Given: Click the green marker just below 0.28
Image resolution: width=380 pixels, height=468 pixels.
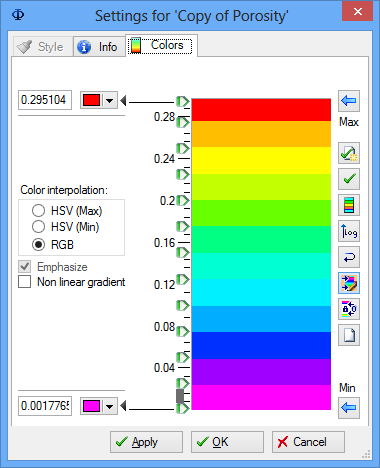Looking at the screenshot, I should point(183,122).
